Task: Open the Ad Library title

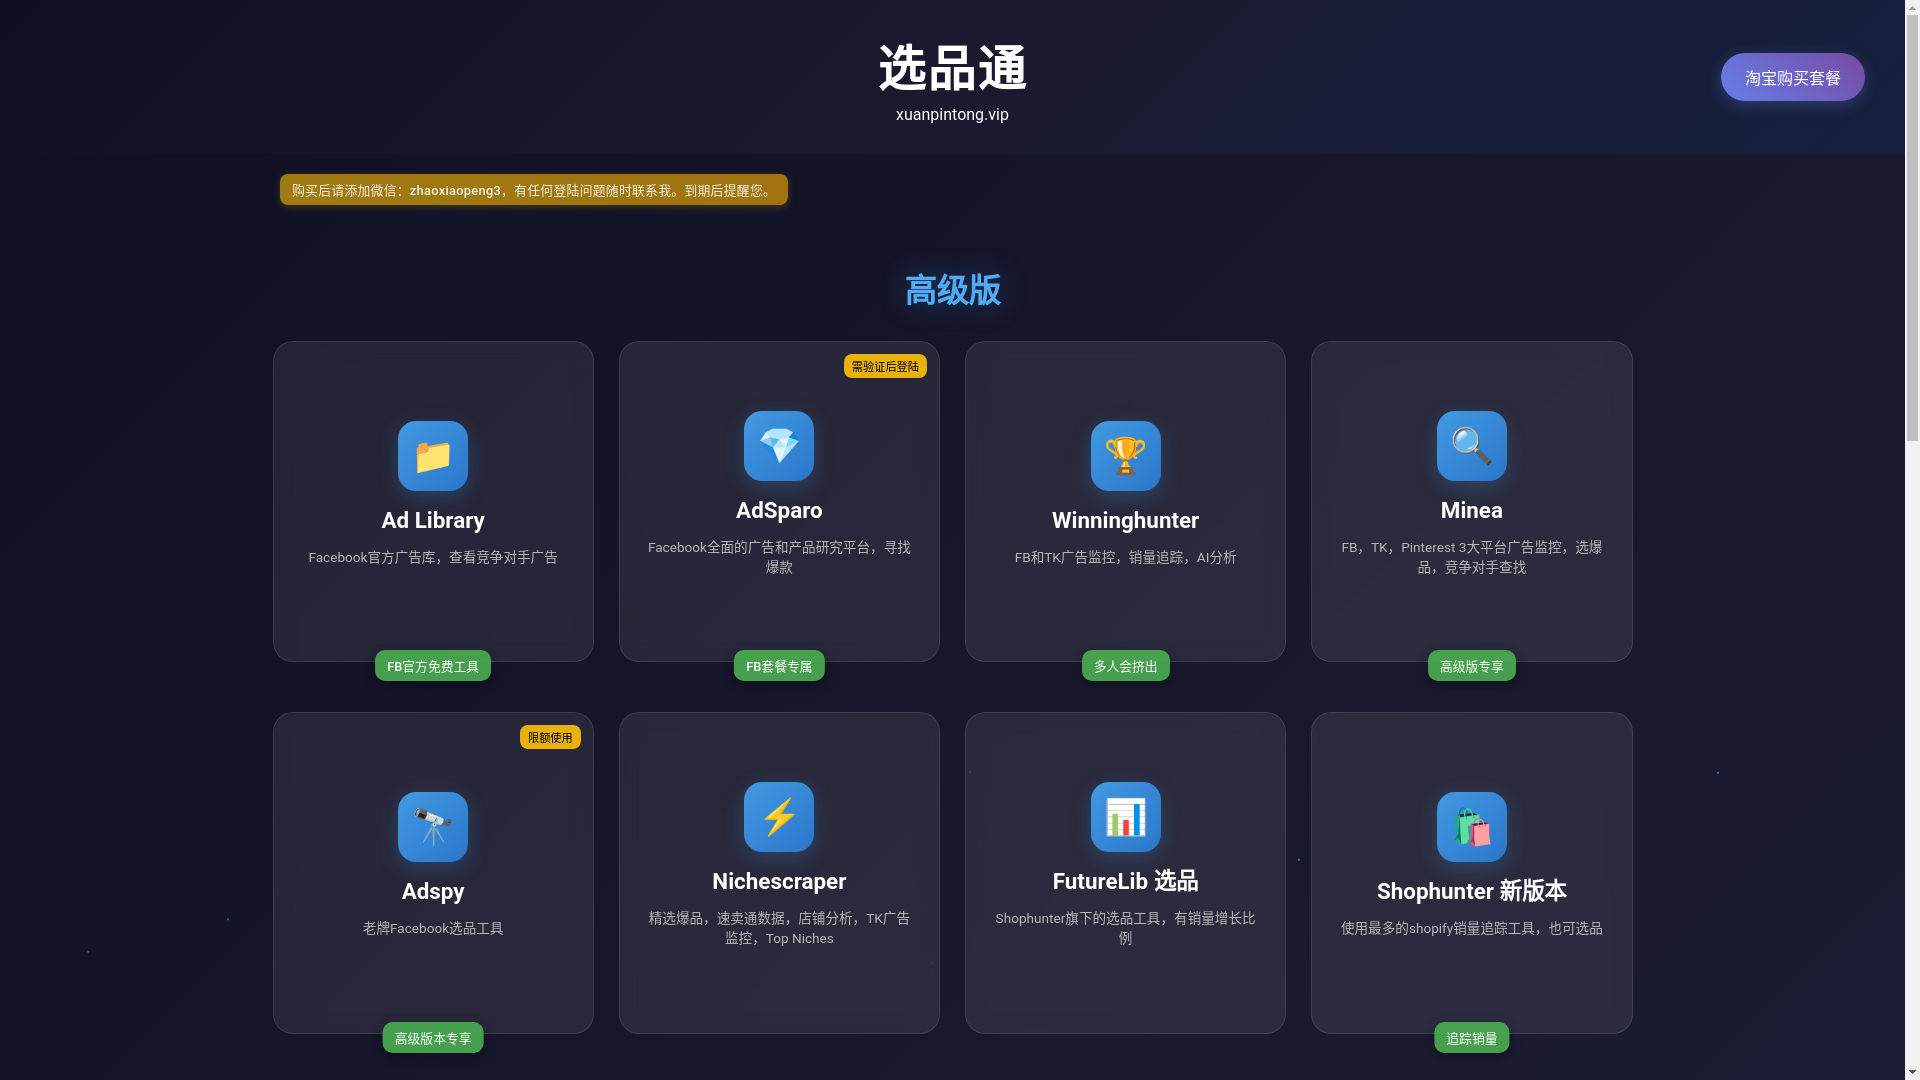Action: pyautogui.click(x=433, y=520)
